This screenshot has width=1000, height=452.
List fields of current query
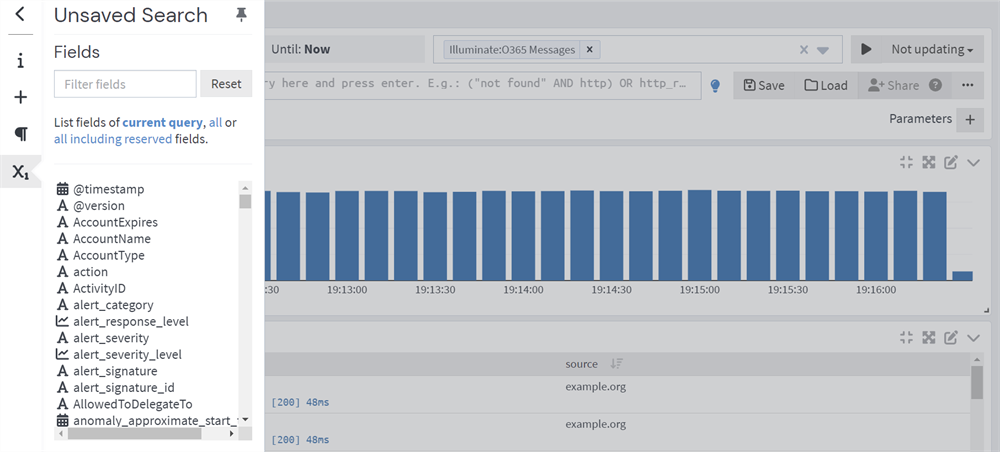[162, 122]
